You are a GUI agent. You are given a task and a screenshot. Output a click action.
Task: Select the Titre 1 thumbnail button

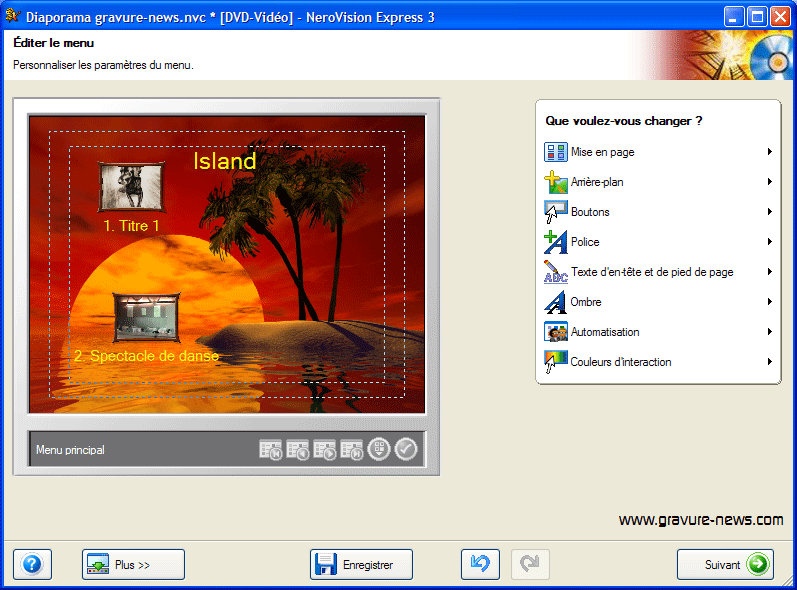pyautogui.click(x=131, y=187)
